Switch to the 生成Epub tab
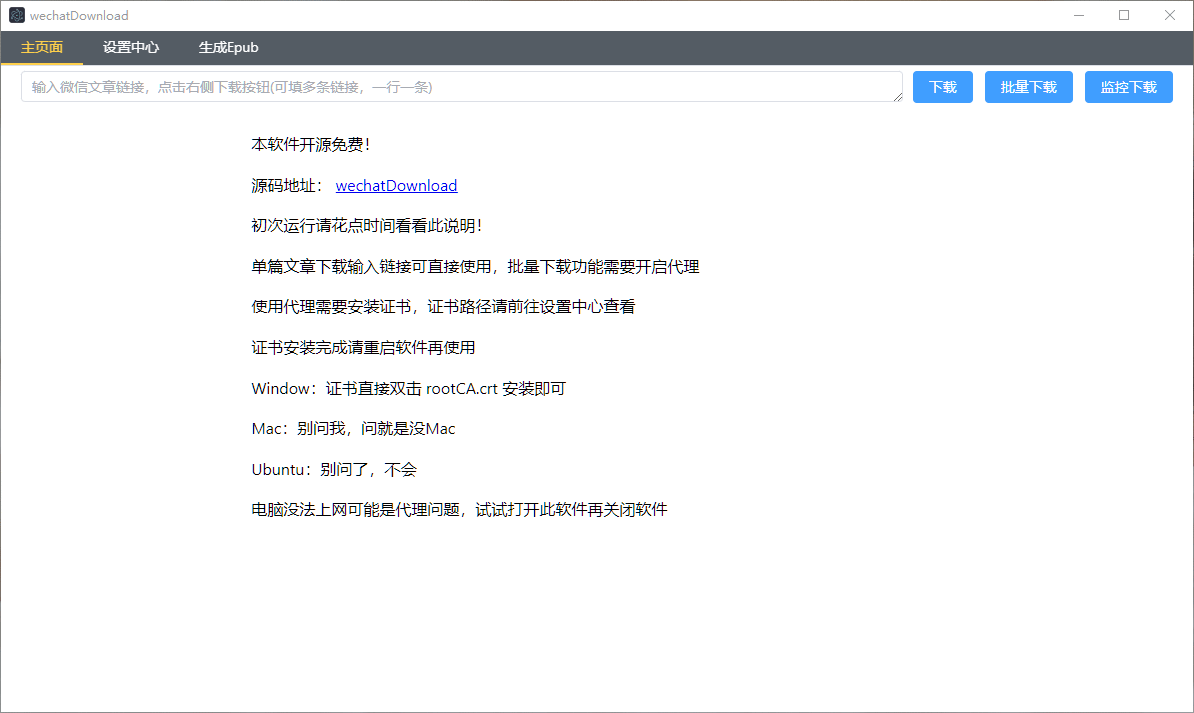The height and width of the screenshot is (713, 1194). [x=228, y=47]
